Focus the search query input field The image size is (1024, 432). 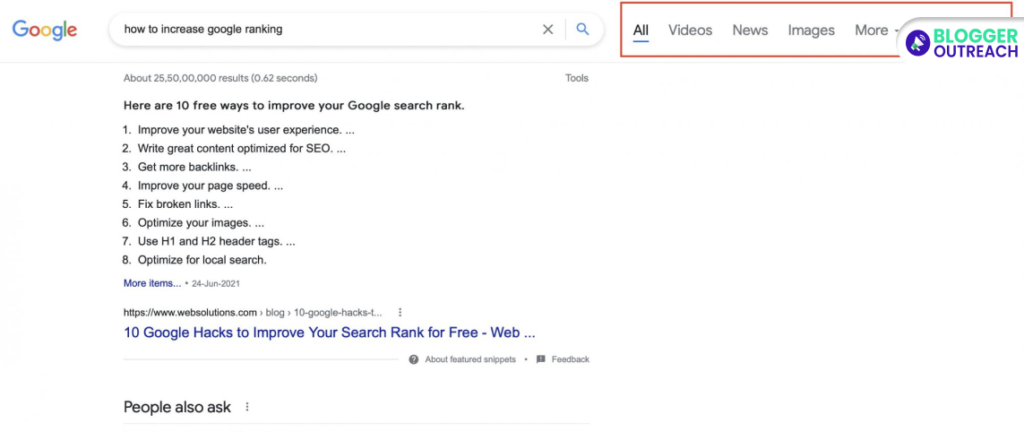pos(320,30)
